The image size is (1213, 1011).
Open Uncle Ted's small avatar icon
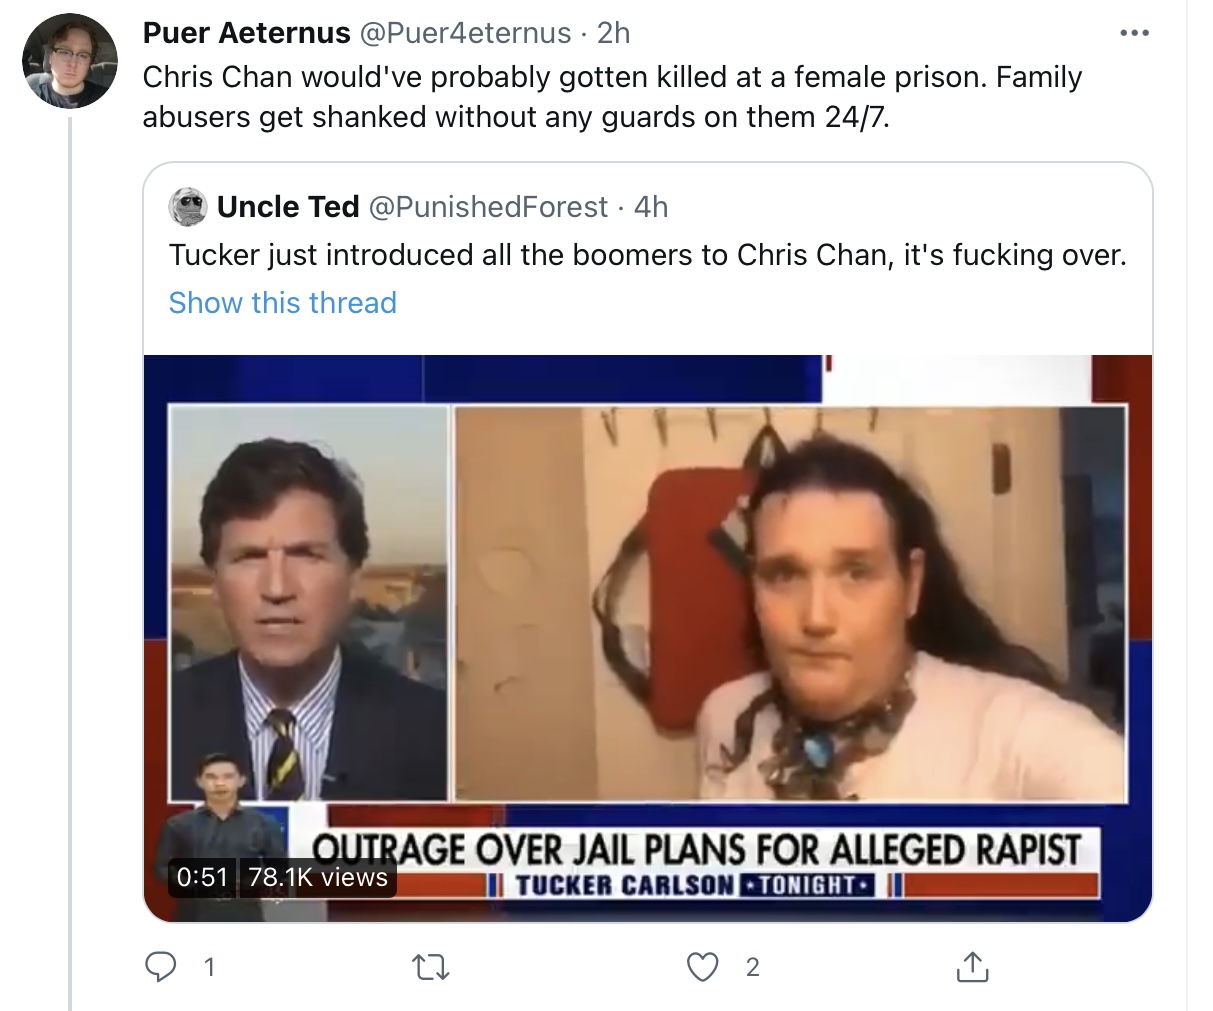(x=187, y=207)
